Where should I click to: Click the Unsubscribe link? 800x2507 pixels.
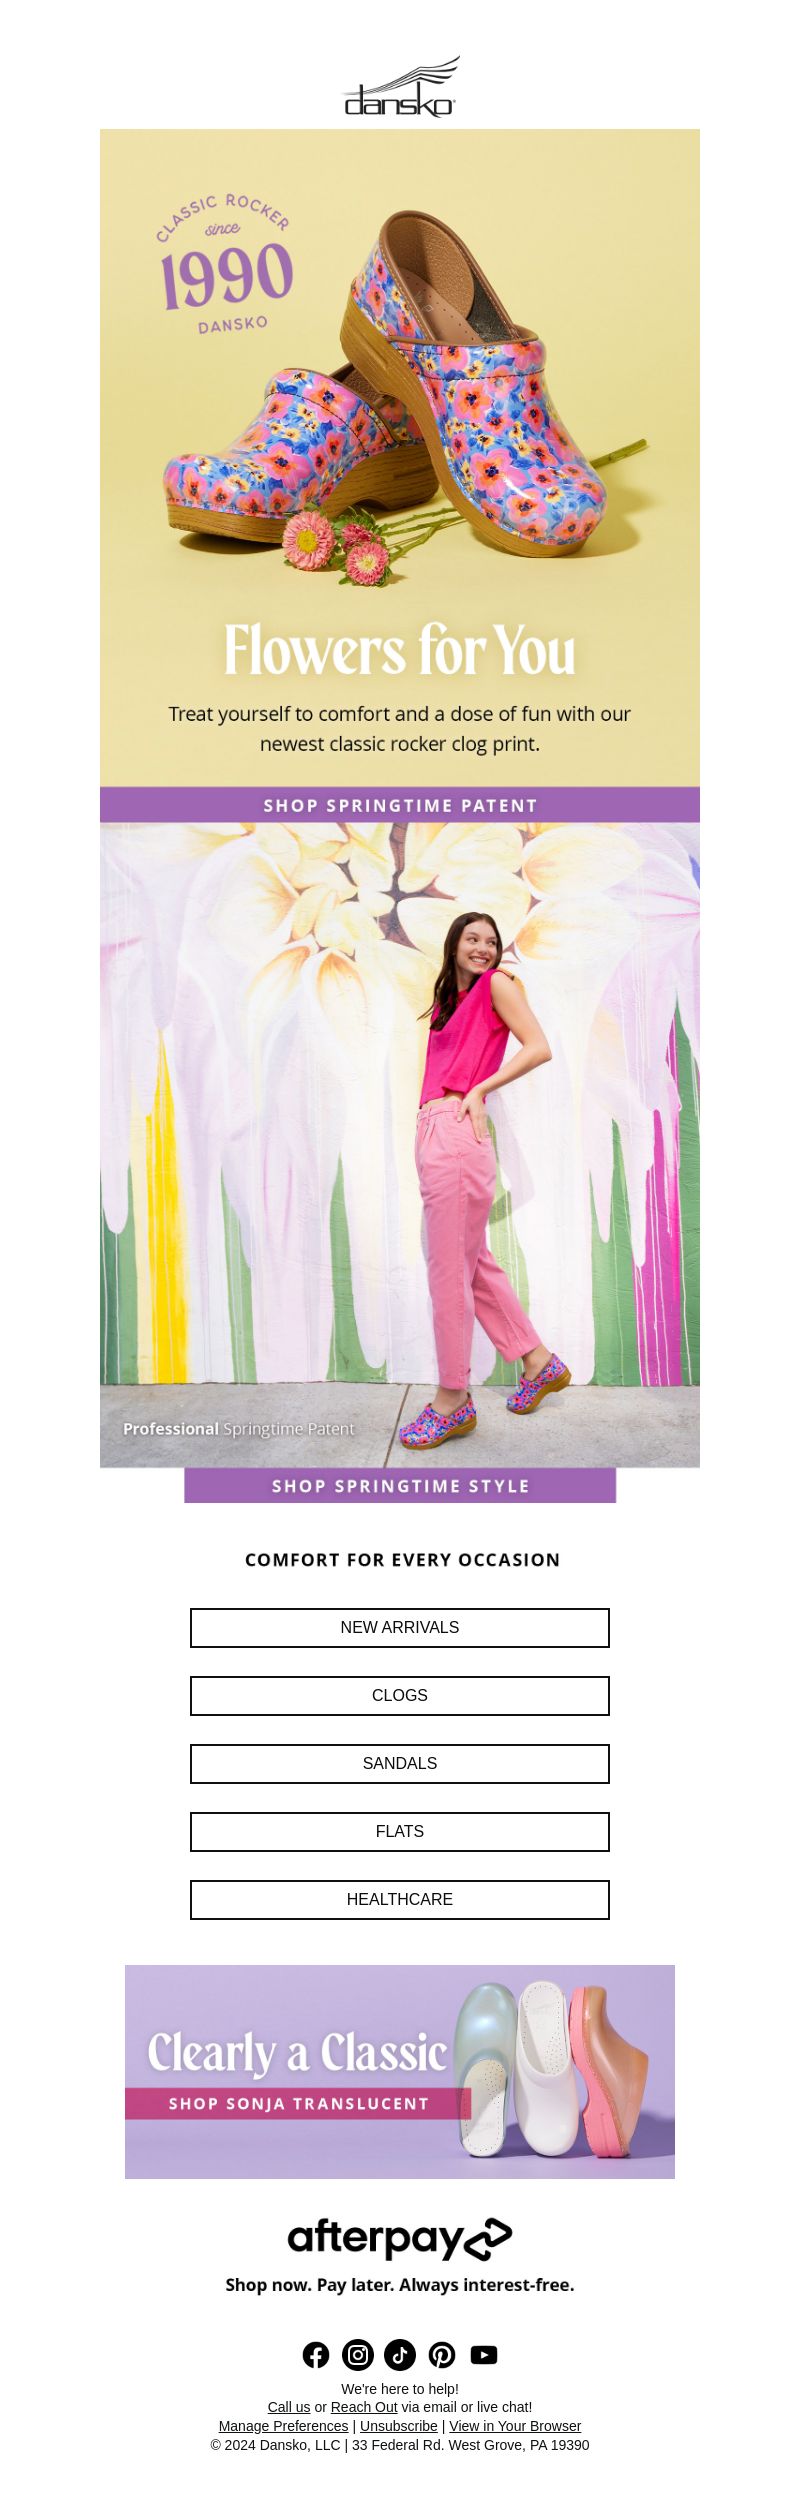tap(399, 2426)
